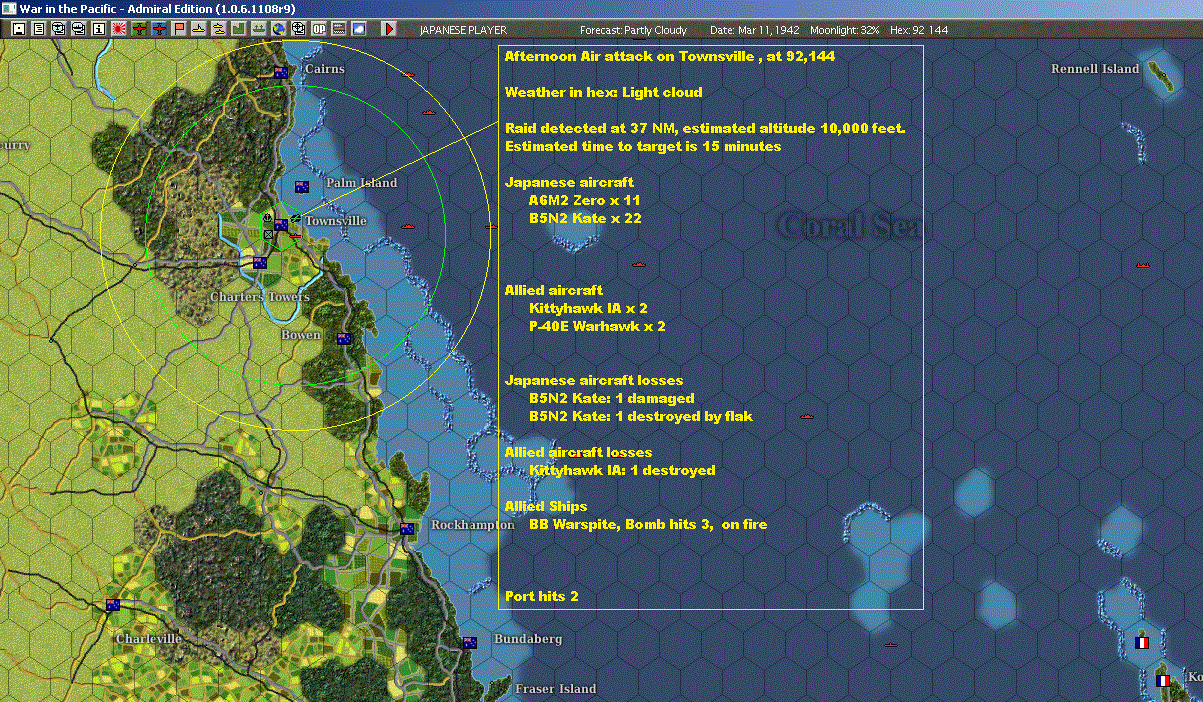Open the cloud weather icon
1203x702 pixels.
[358, 29]
